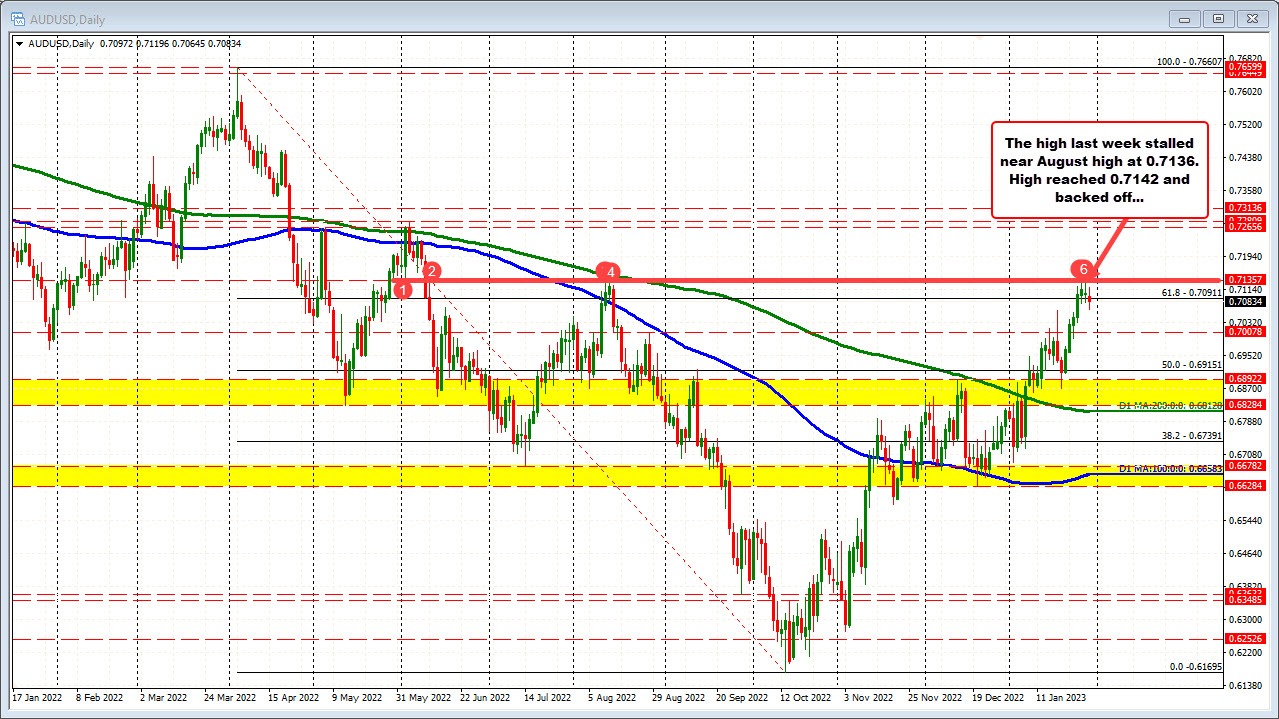Click the red circle marker numbered 1
Viewport: 1279px width, 719px height.
click(x=402, y=289)
